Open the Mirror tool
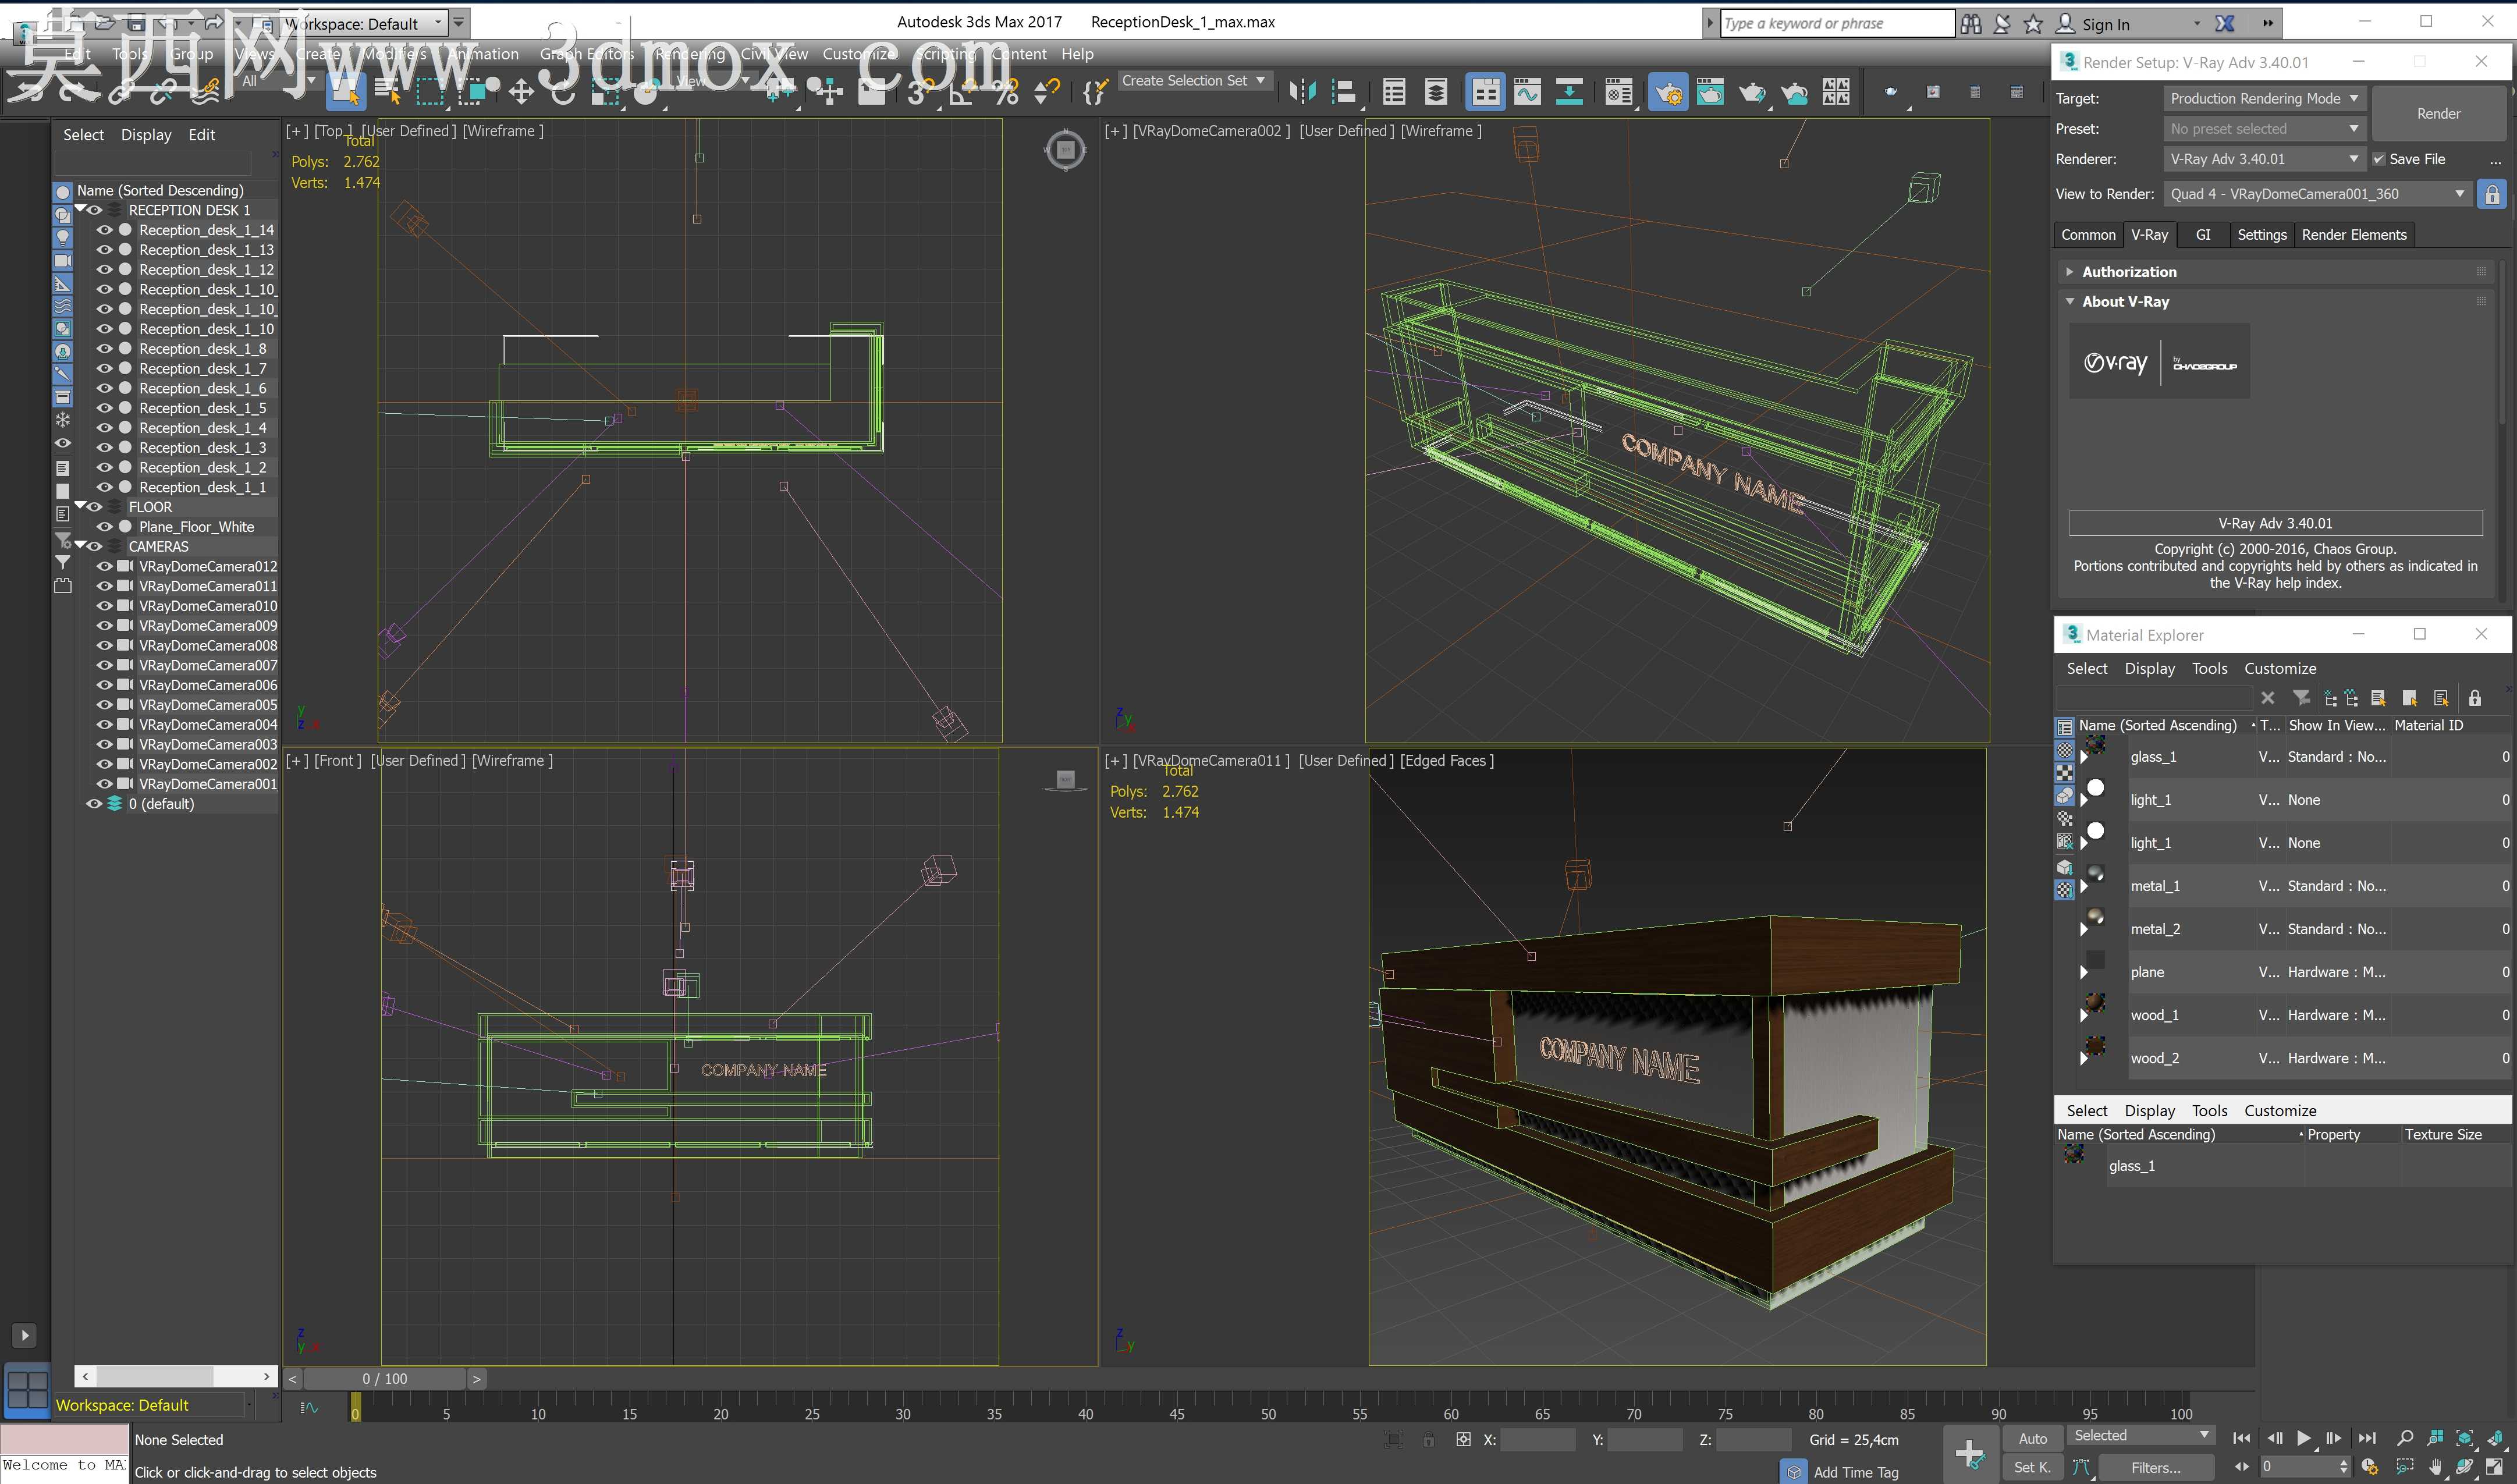This screenshot has width=2517, height=1484. click(1302, 93)
